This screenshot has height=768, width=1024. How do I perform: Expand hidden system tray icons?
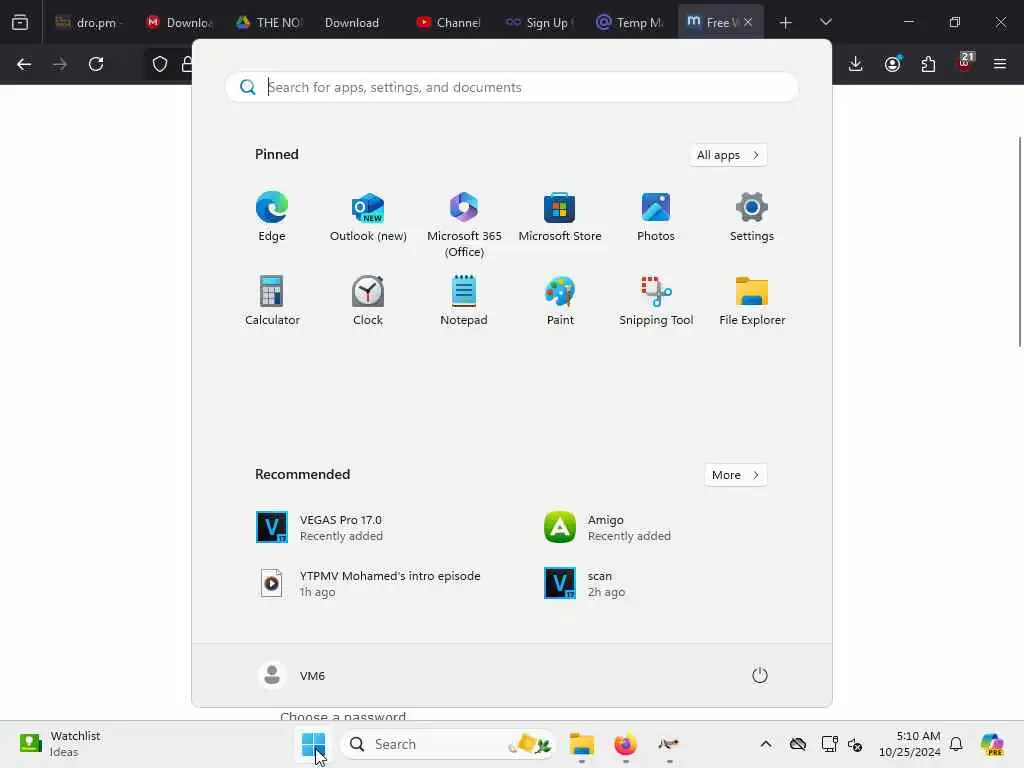click(x=765, y=744)
